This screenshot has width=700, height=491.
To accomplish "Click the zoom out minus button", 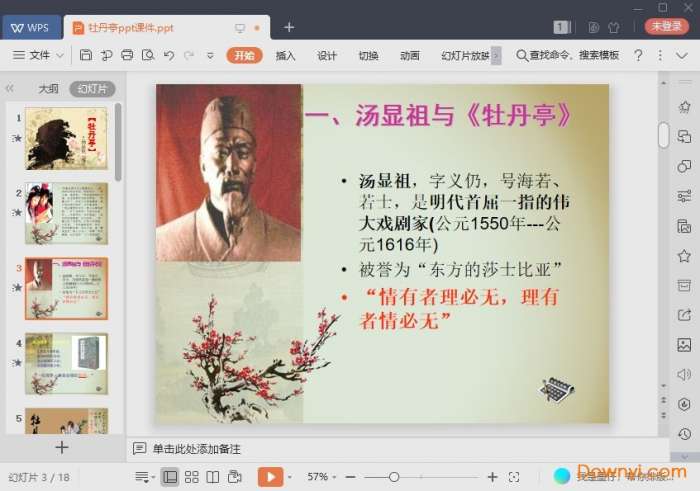I will [x=350, y=477].
